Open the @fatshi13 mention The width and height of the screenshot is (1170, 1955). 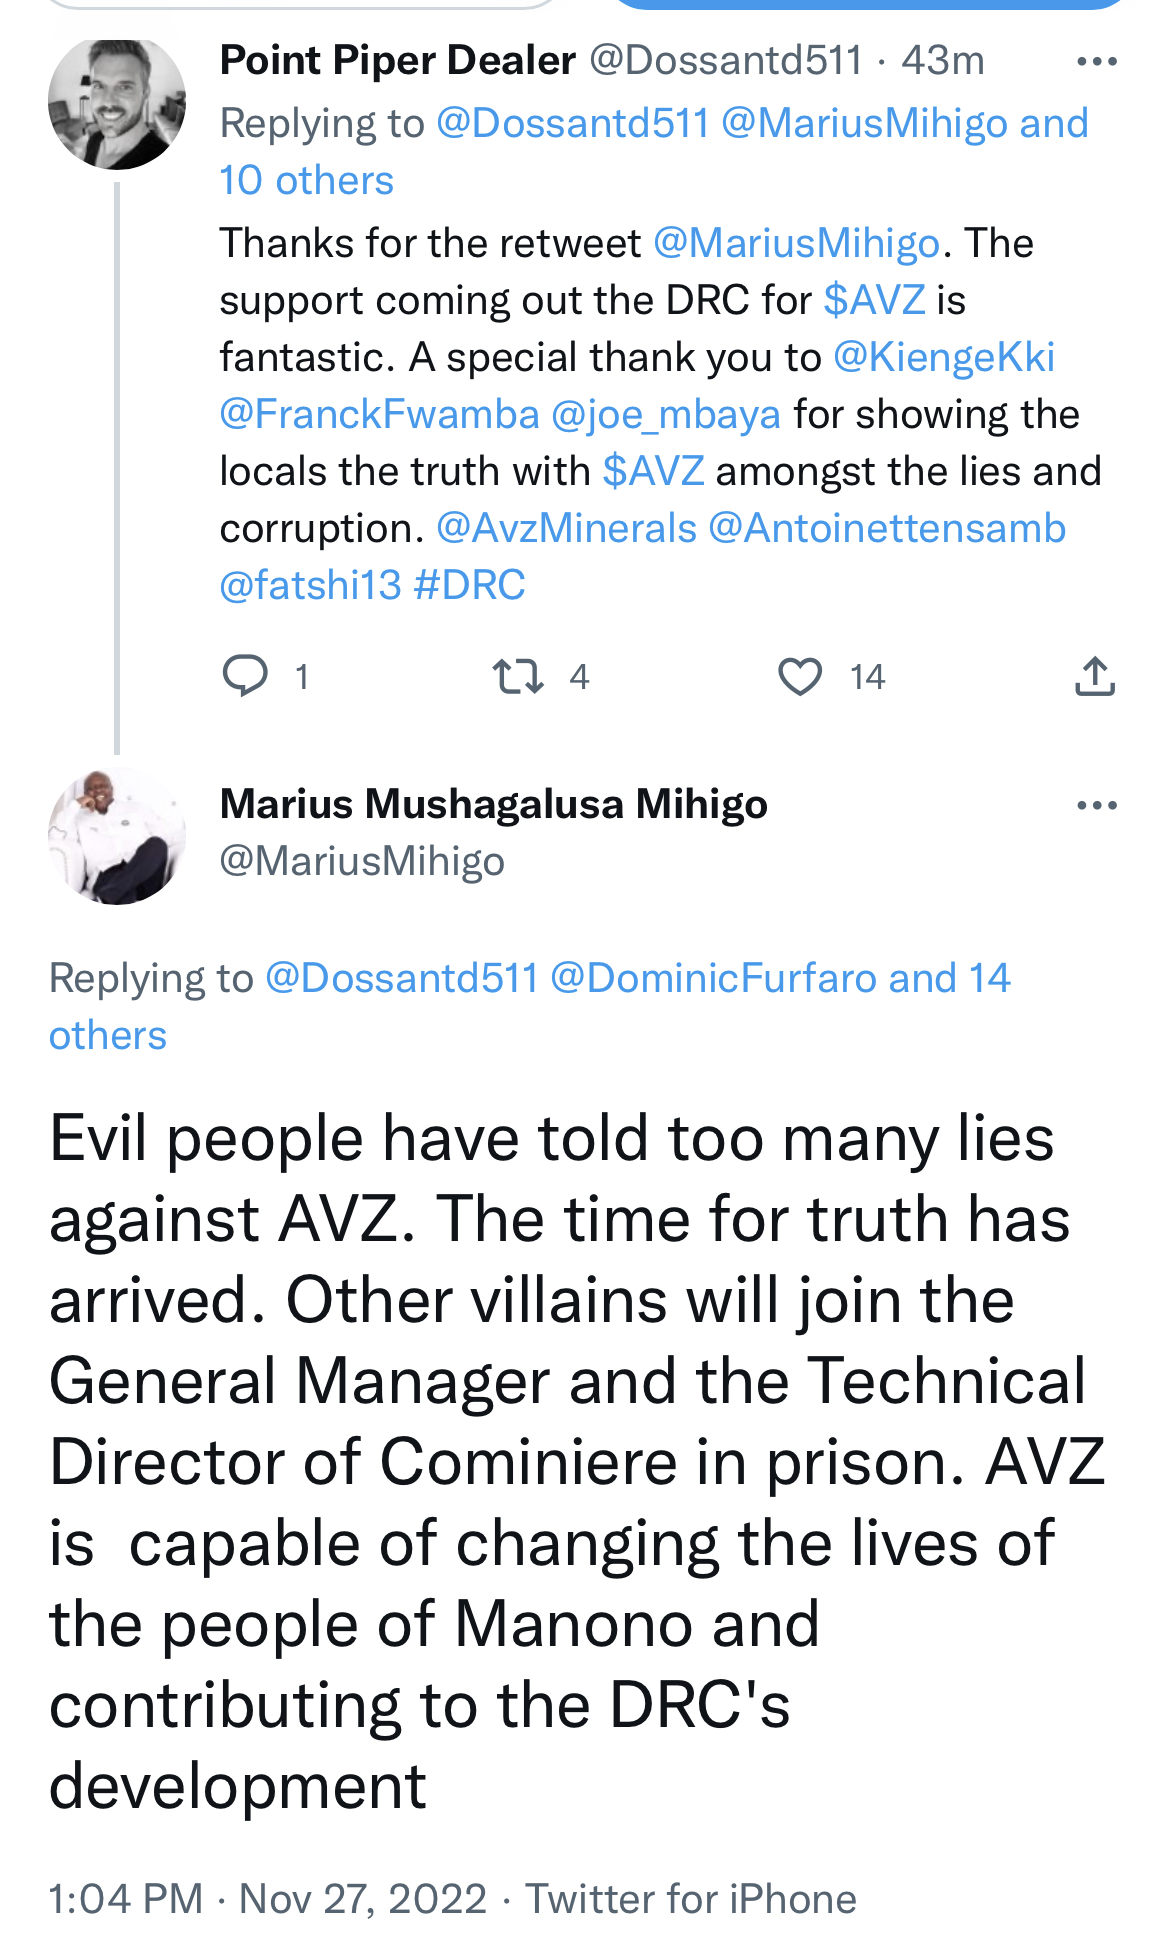[x=310, y=585]
